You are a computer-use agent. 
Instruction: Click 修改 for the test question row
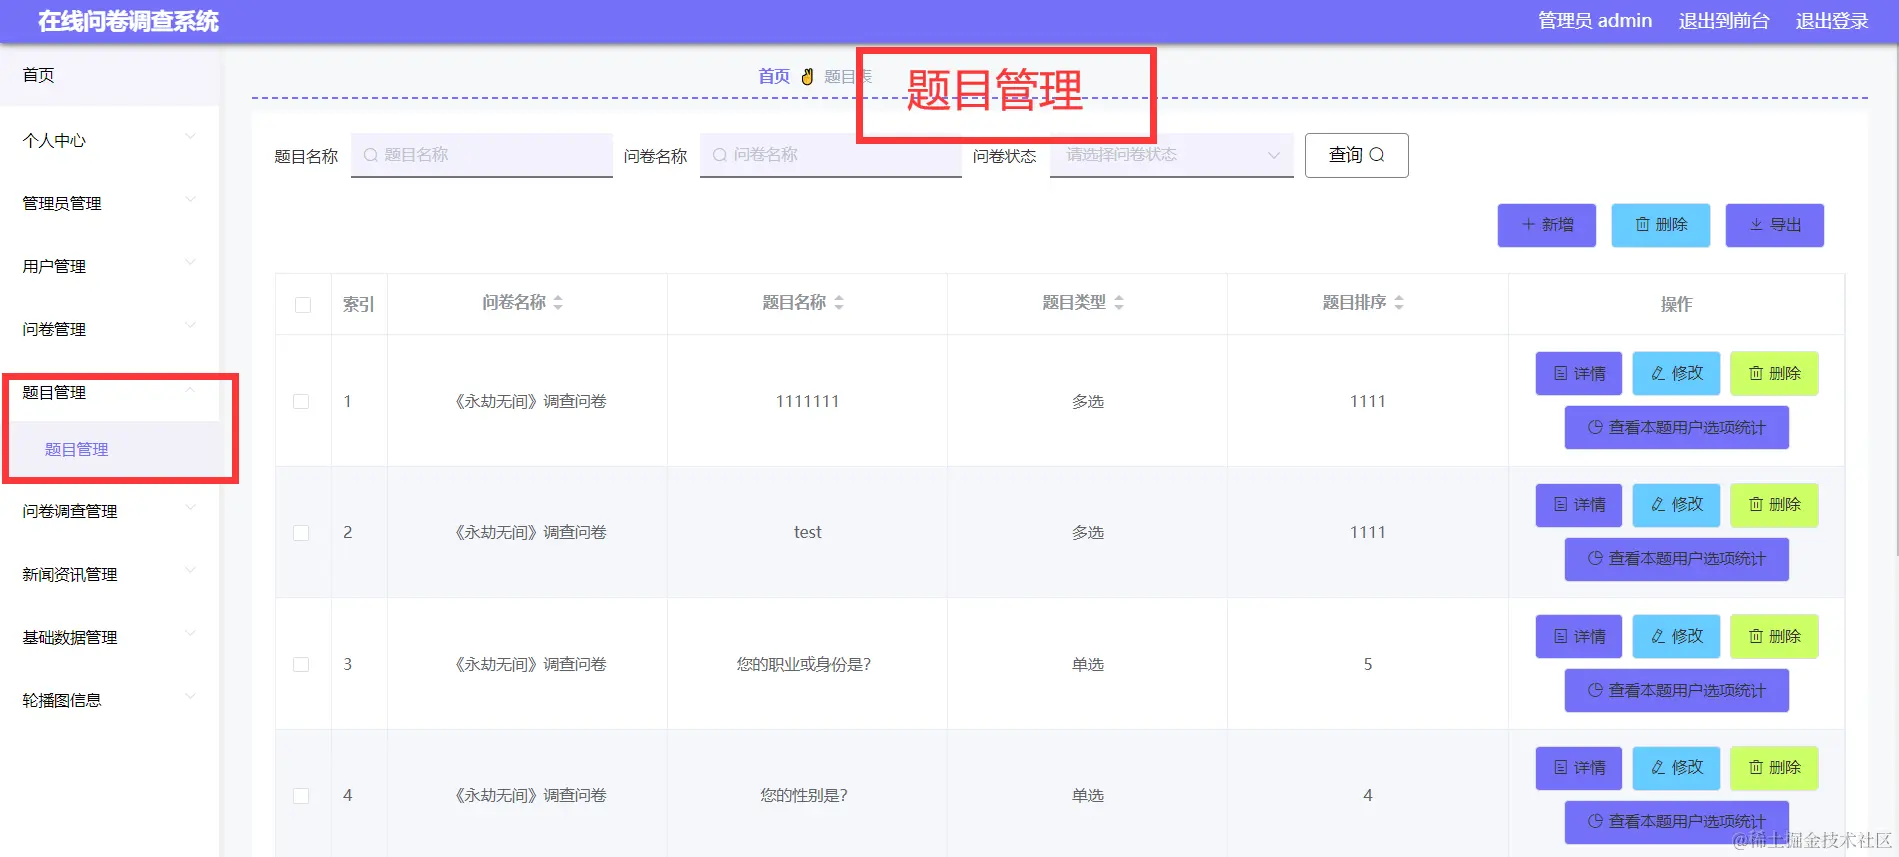pos(1676,505)
